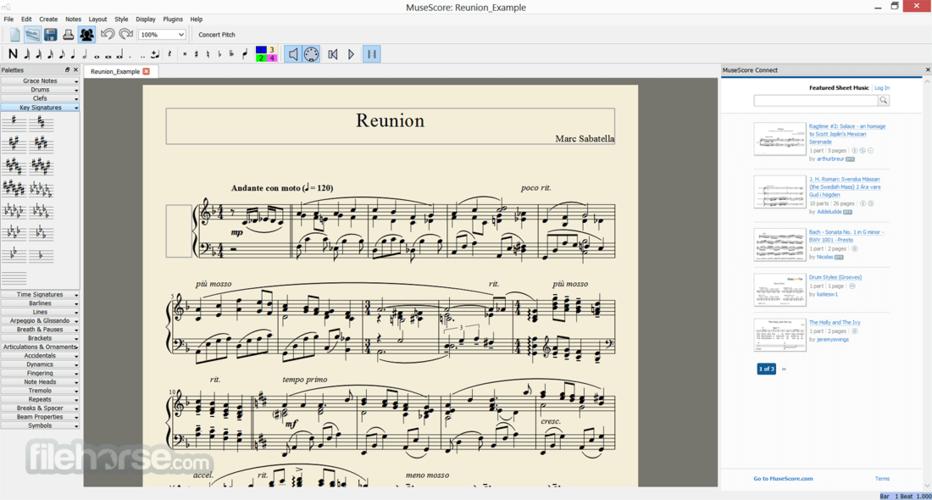Open the Notes menu
The height and width of the screenshot is (500, 932).
(73, 19)
